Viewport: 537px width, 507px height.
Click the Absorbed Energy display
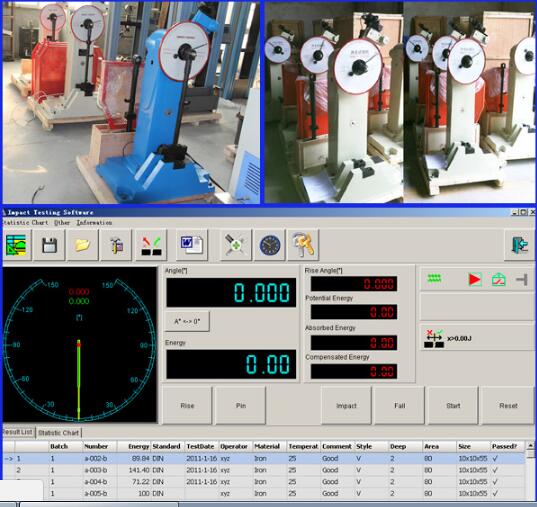[354, 343]
